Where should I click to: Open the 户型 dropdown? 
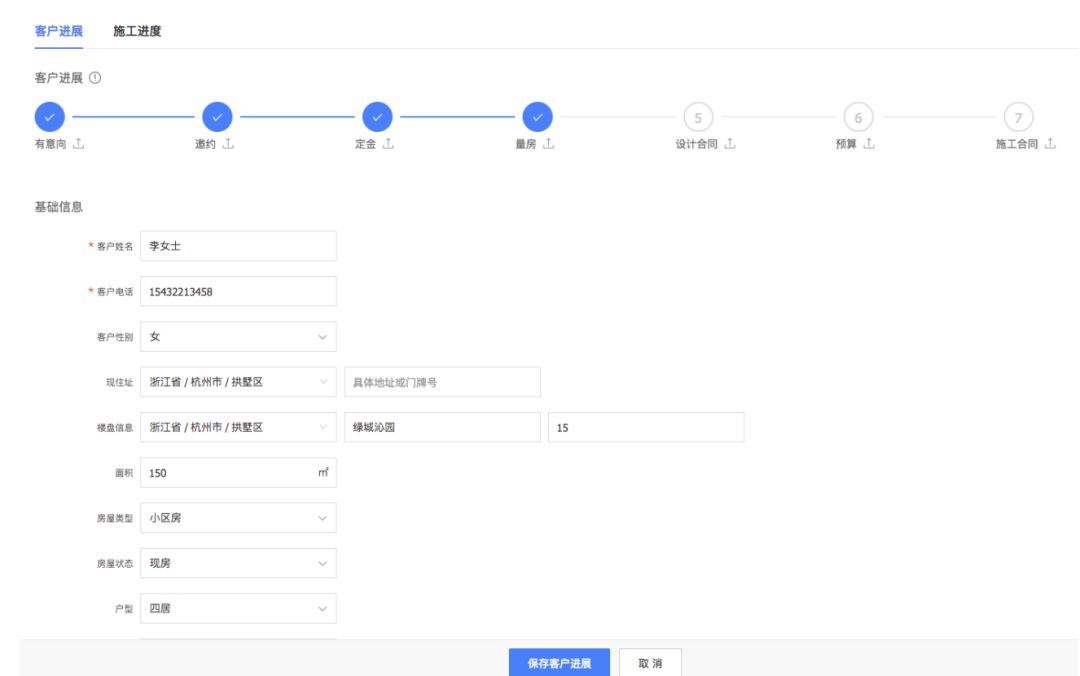[238, 608]
